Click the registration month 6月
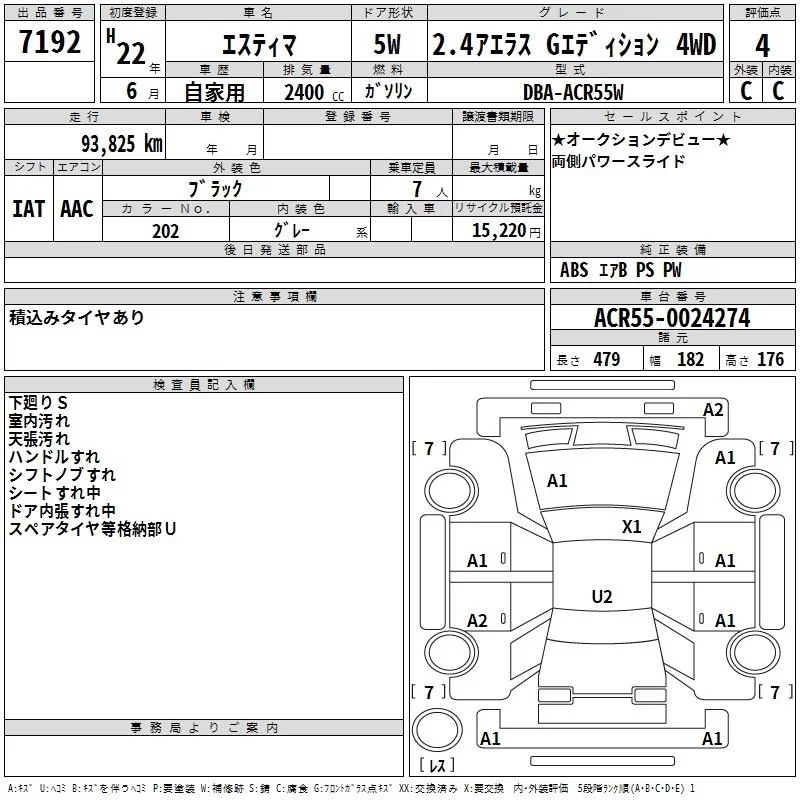Image resolution: width=800 pixels, height=800 pixels. [x=142, y=91]
